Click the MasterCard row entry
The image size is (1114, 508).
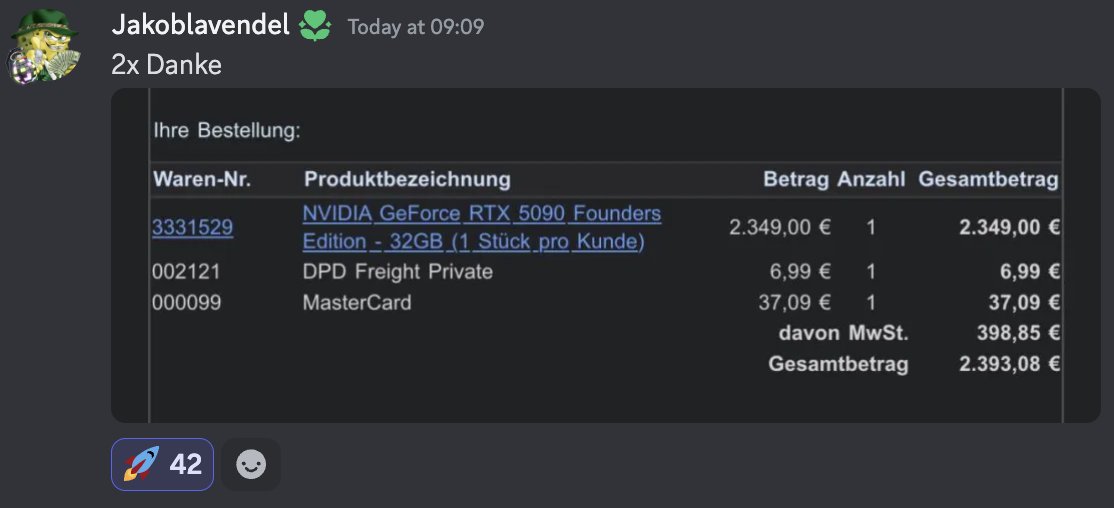point(357,303)
